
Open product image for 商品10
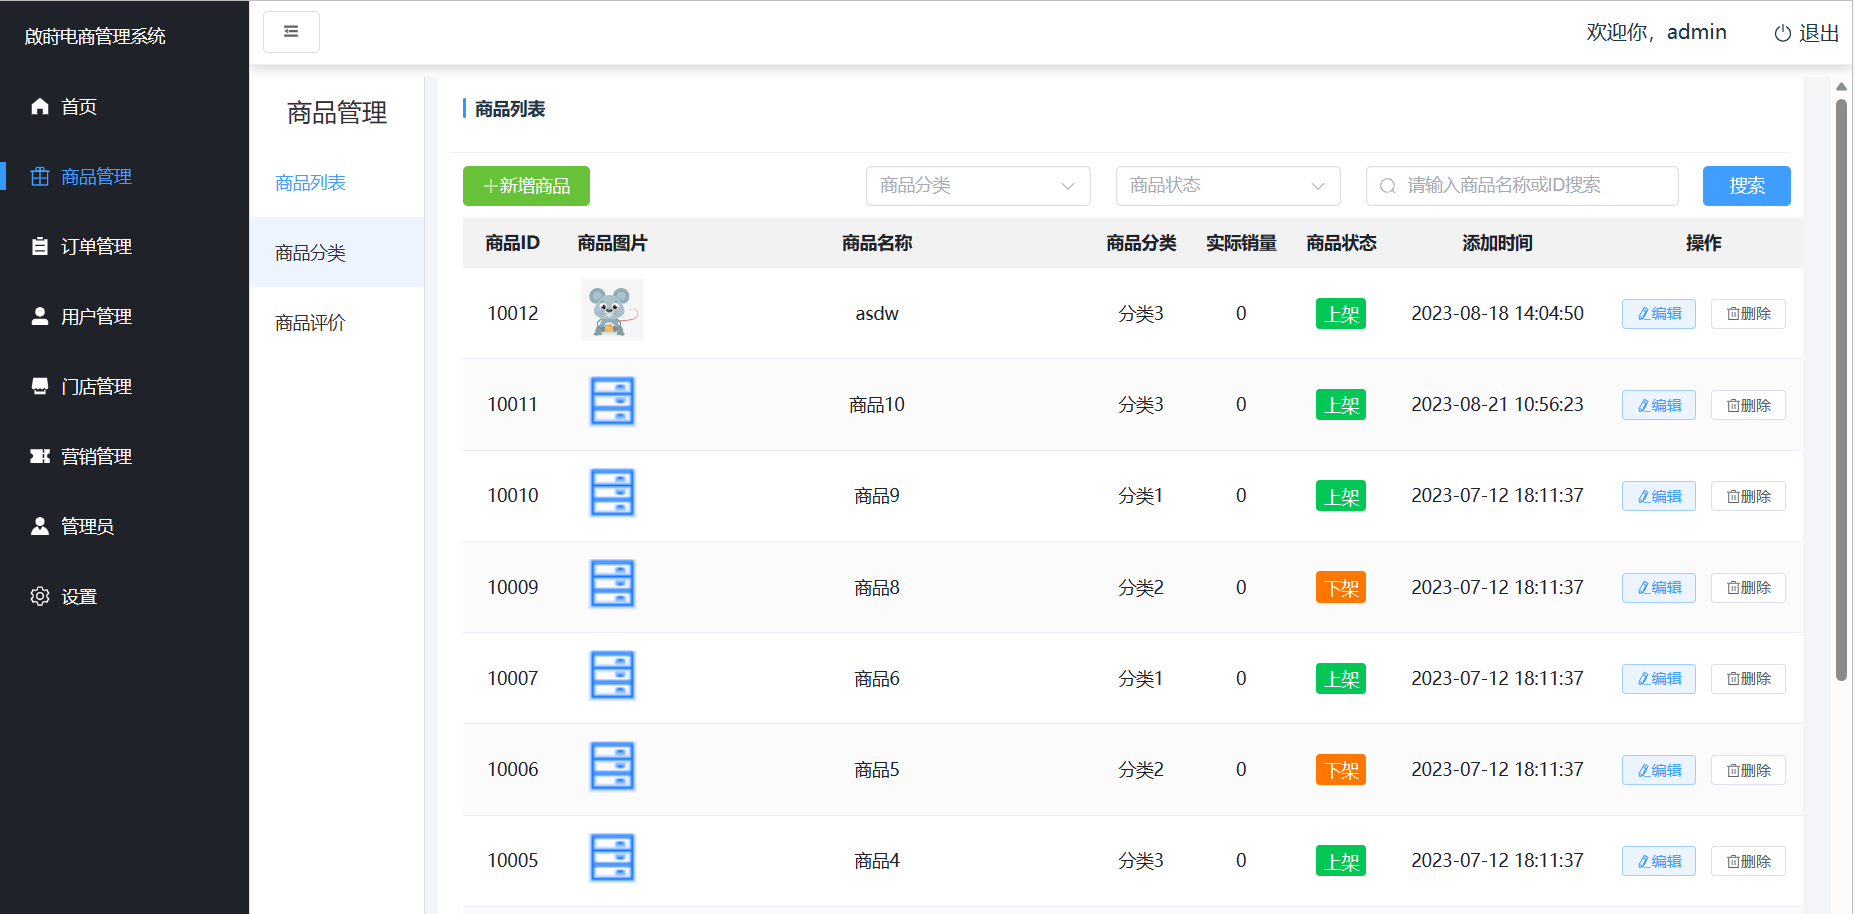pyautogui.click(x=612, y=401)
